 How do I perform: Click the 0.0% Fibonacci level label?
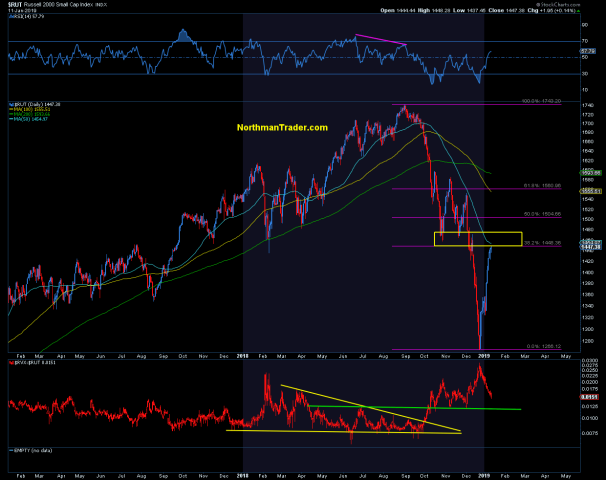pos(544,346)
